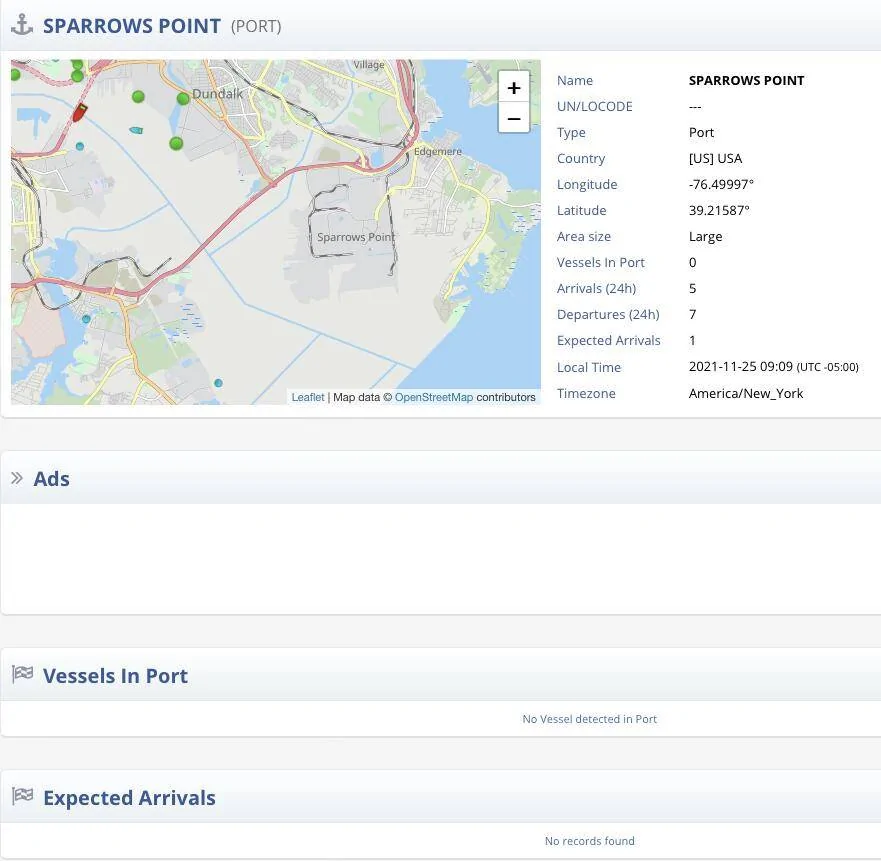Click the Sparrows Point label on the map
Screen dimensions: 881x861
click(356, 237)
